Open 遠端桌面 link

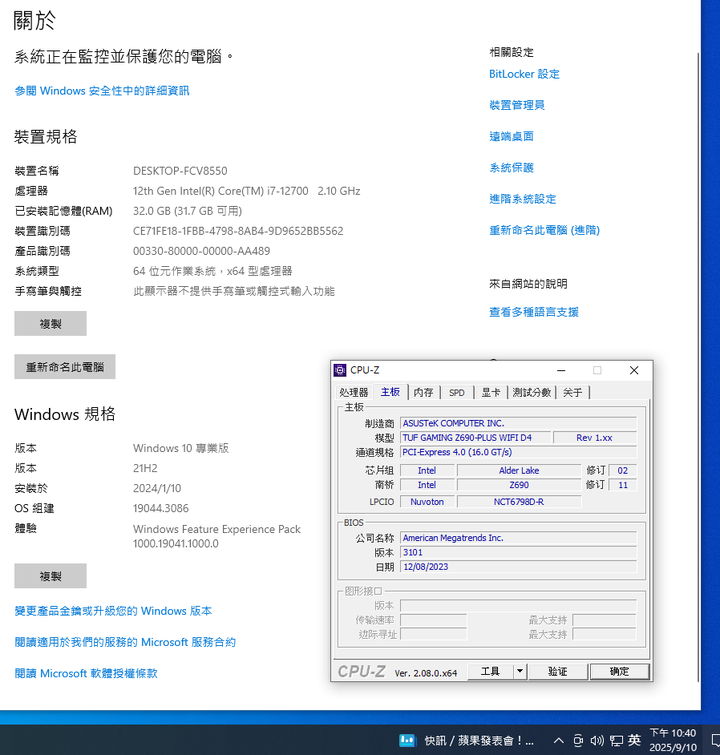point(511,136)
